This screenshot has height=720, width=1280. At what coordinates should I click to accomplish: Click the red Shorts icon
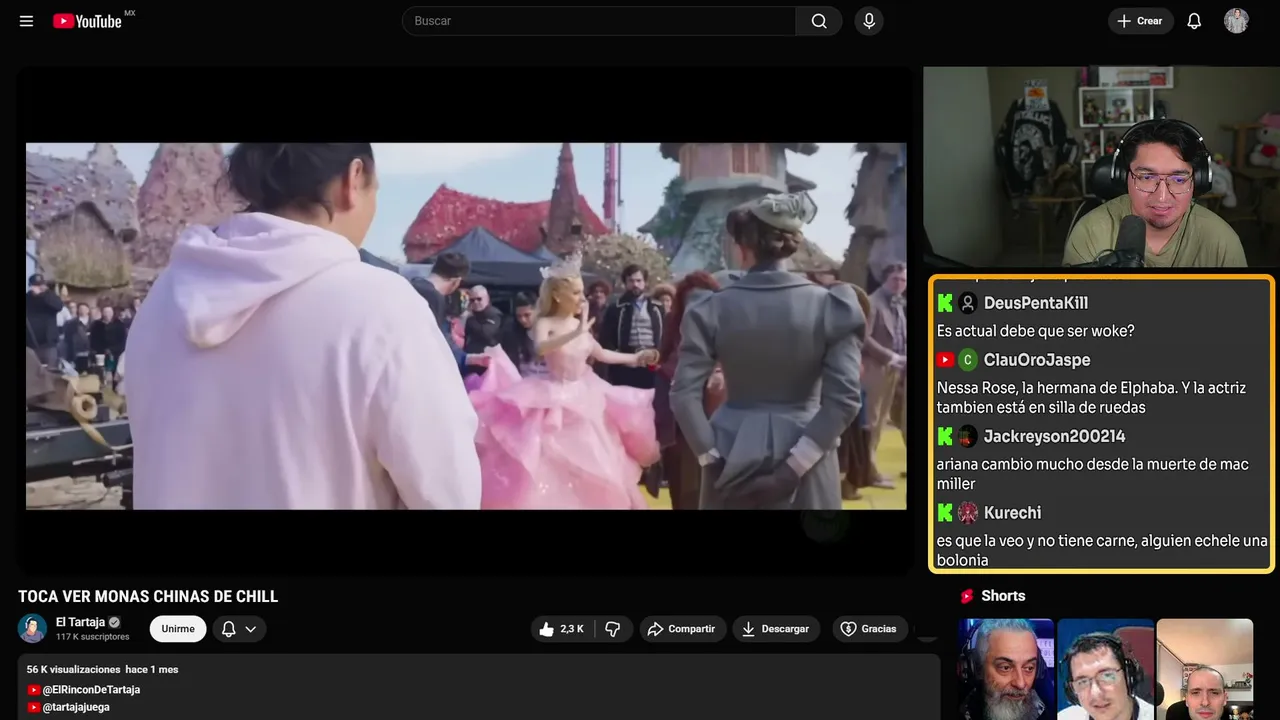coord(967,596)
